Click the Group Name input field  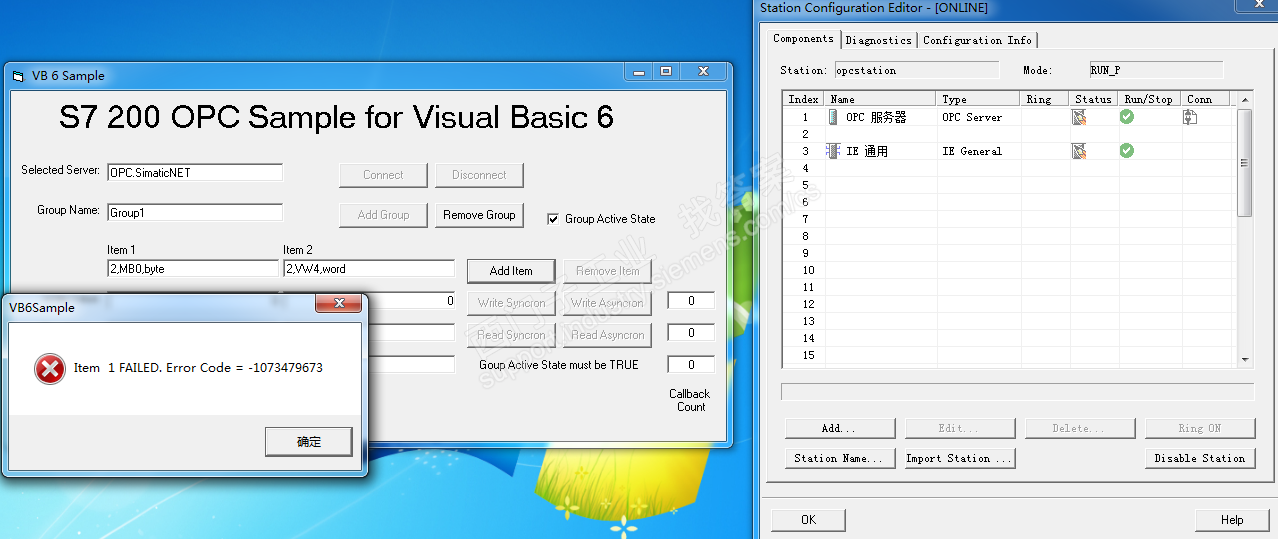coord(194,212)
